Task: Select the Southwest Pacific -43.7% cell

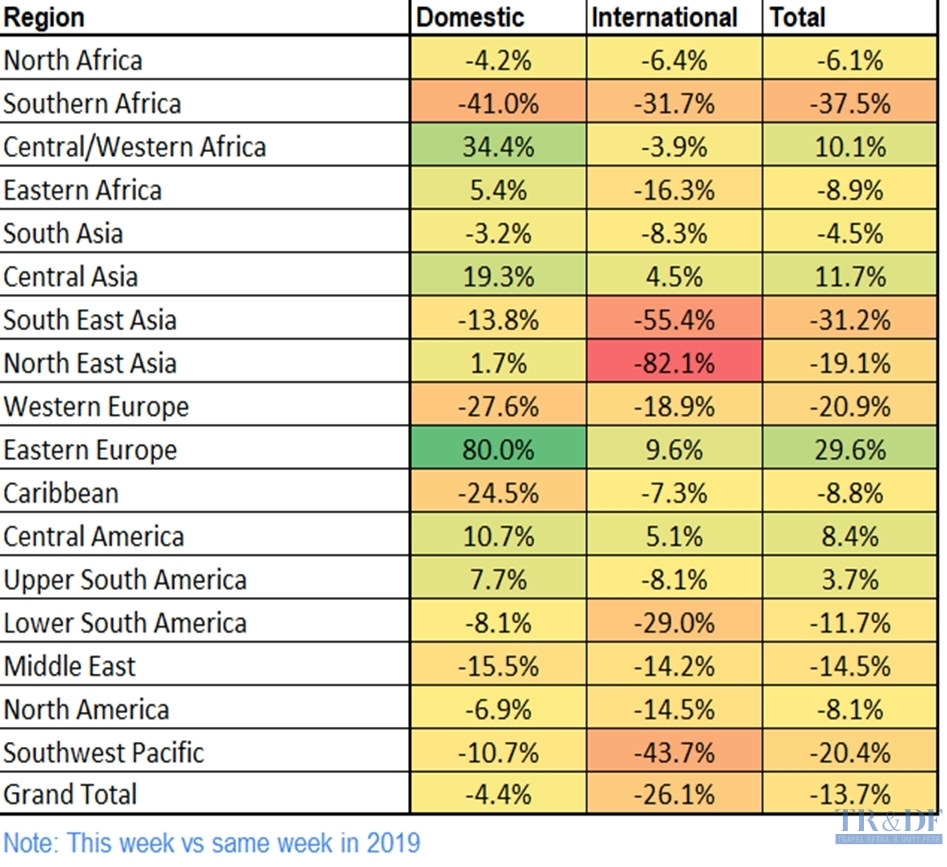Action: point(676,752)
